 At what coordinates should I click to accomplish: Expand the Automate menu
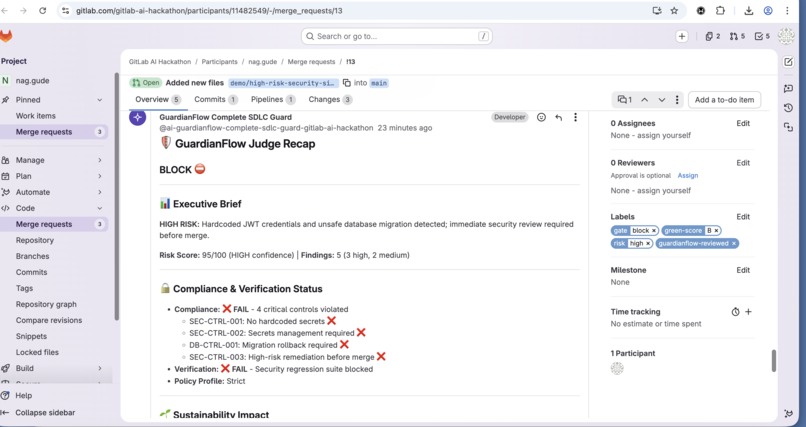100,192
